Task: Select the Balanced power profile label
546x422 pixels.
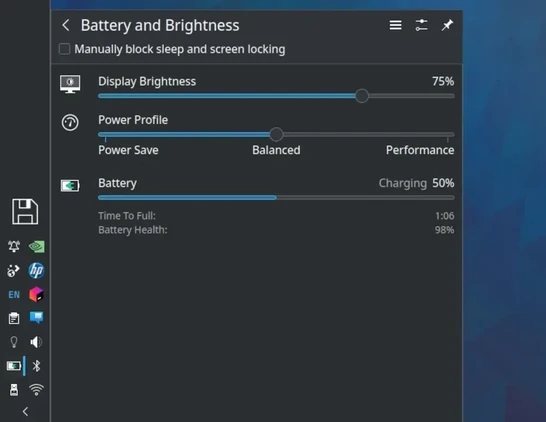Action: [x=276, y=150]
